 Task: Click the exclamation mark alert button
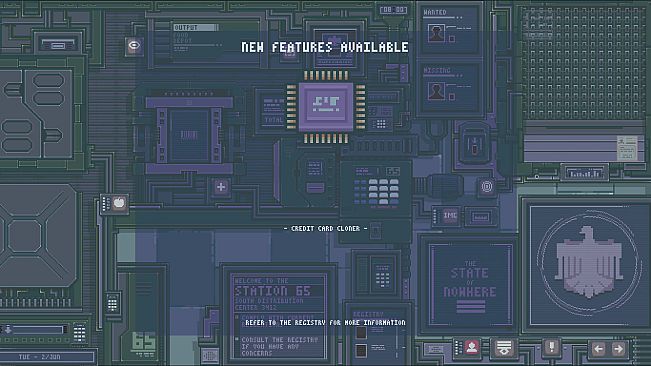coord(551,347)
